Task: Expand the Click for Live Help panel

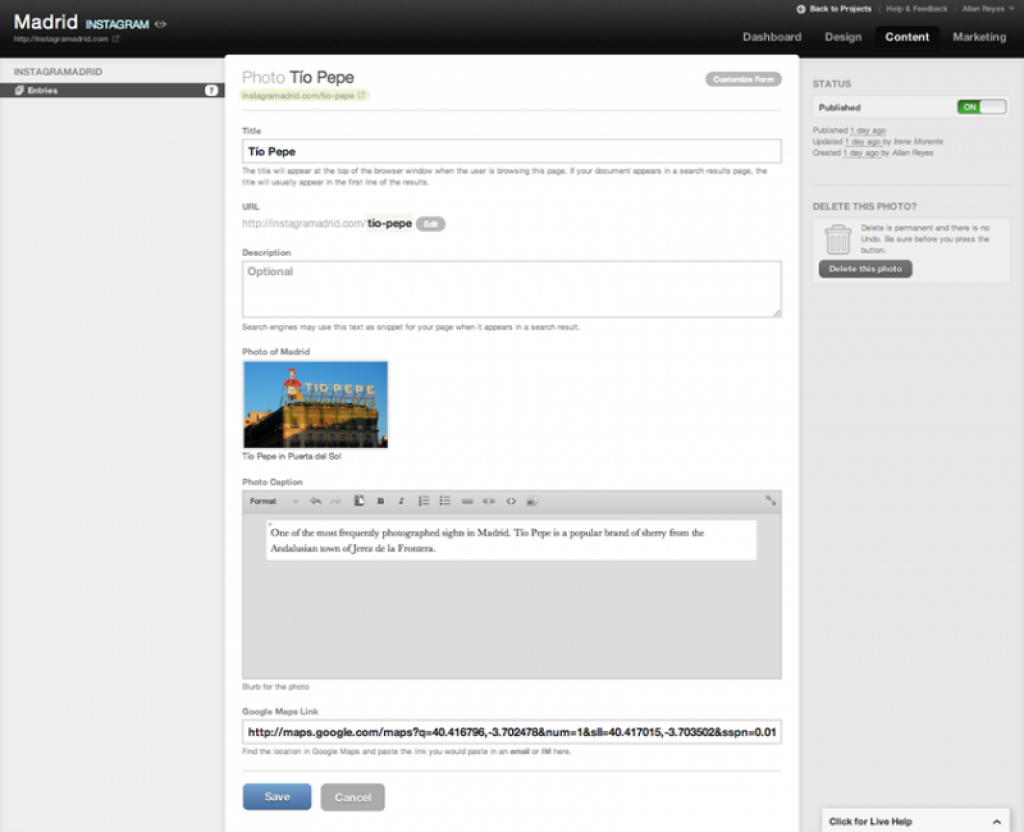Action: (x=915, y=821)
